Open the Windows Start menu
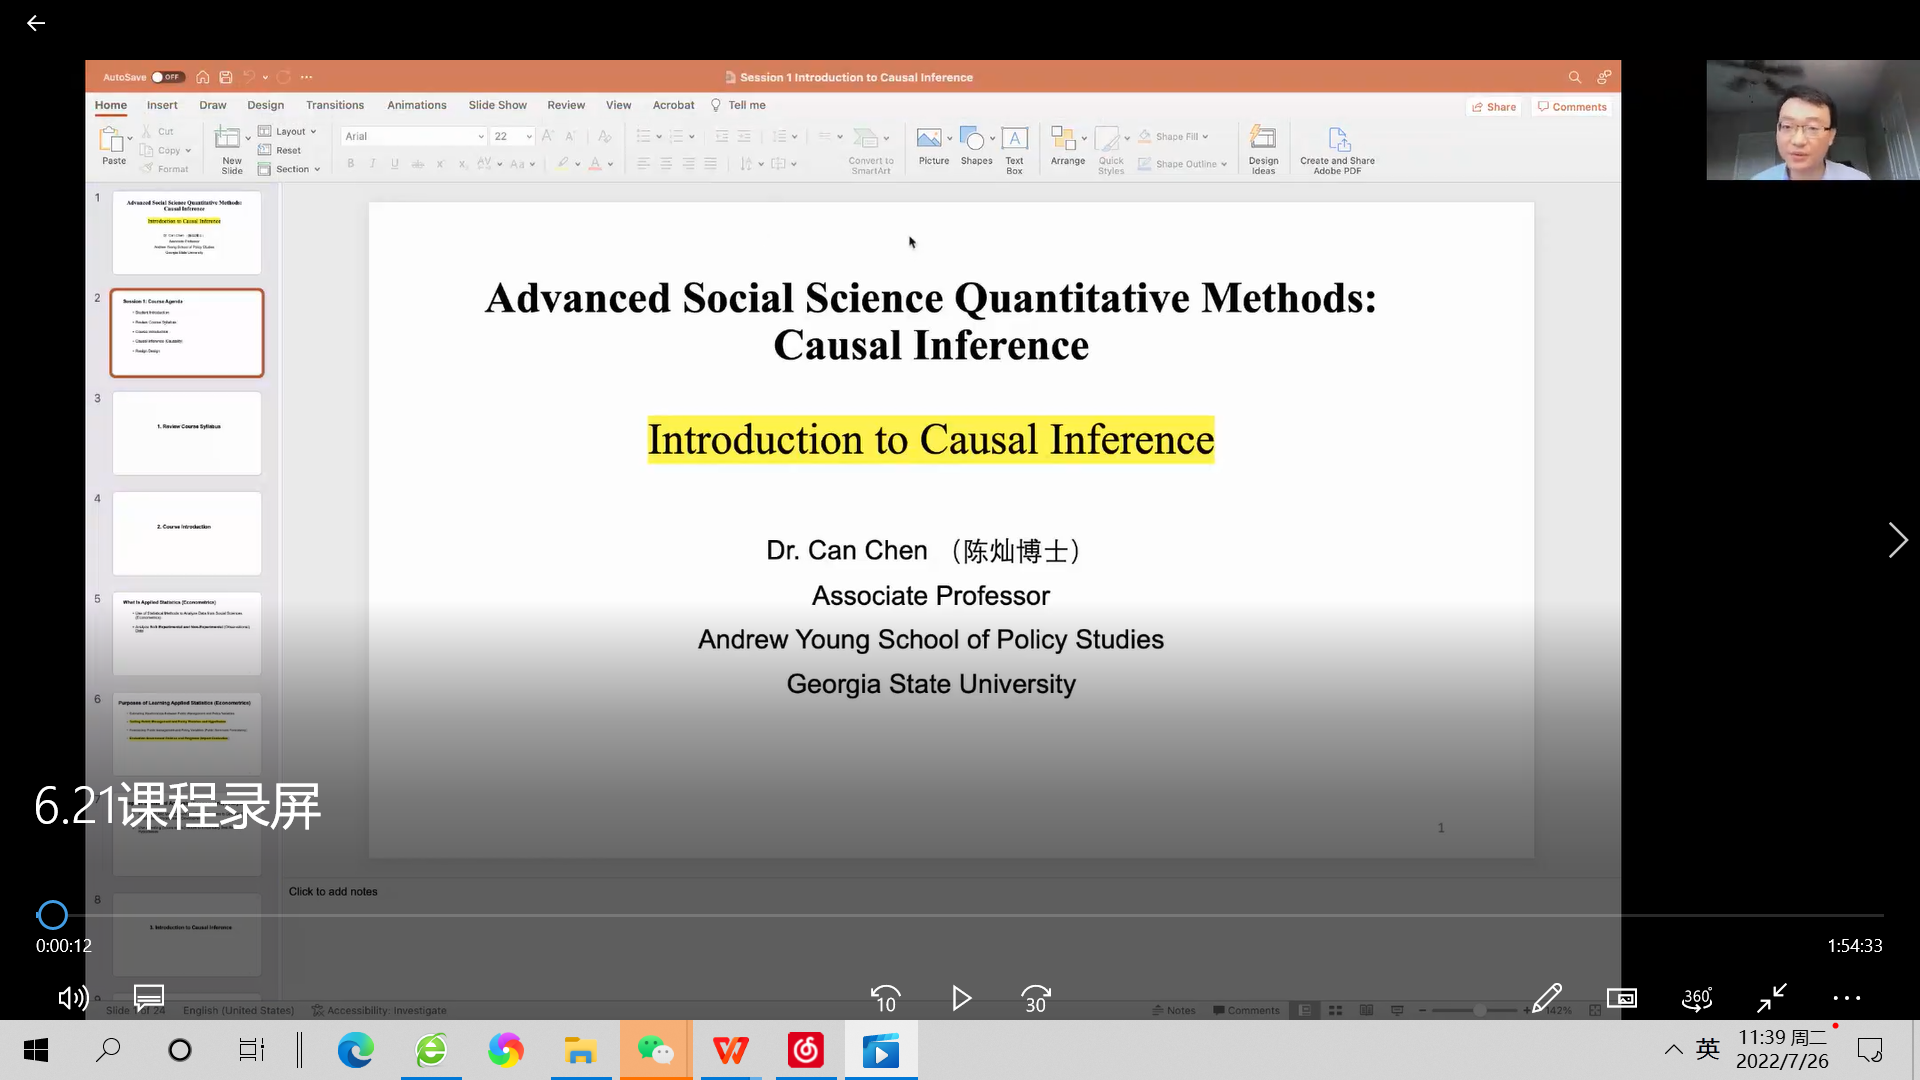 36,1050
